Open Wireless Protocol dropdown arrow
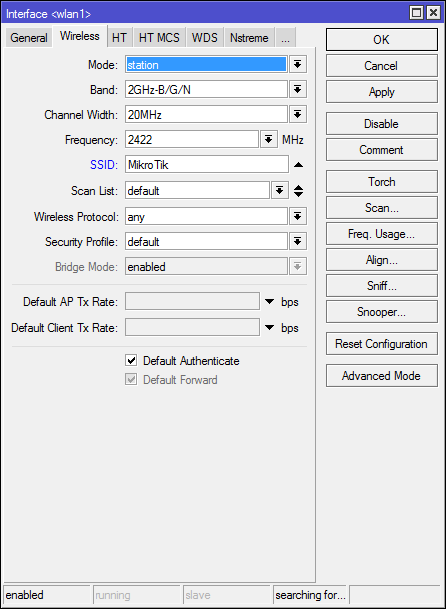Viewport: 446px width, 609px height. pyautogui.click(x=298, y=216)
